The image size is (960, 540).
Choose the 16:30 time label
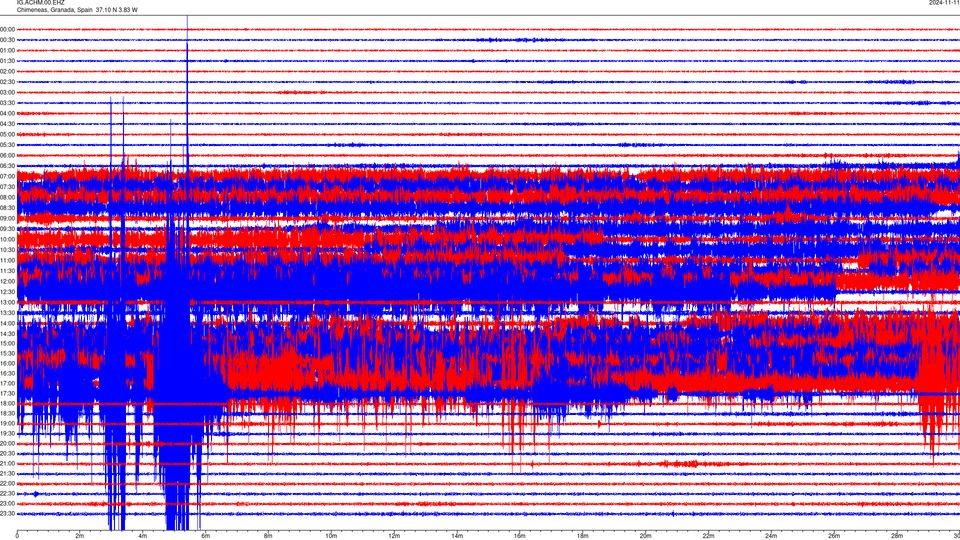8,373
